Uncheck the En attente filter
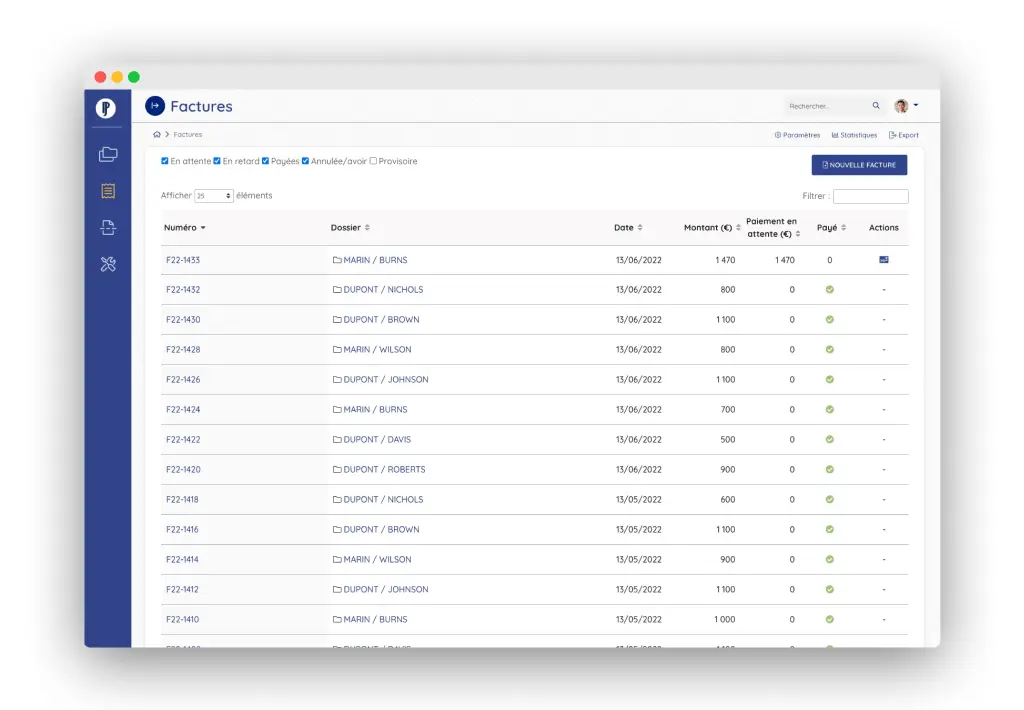1024x710 pixels. point(165,161)
